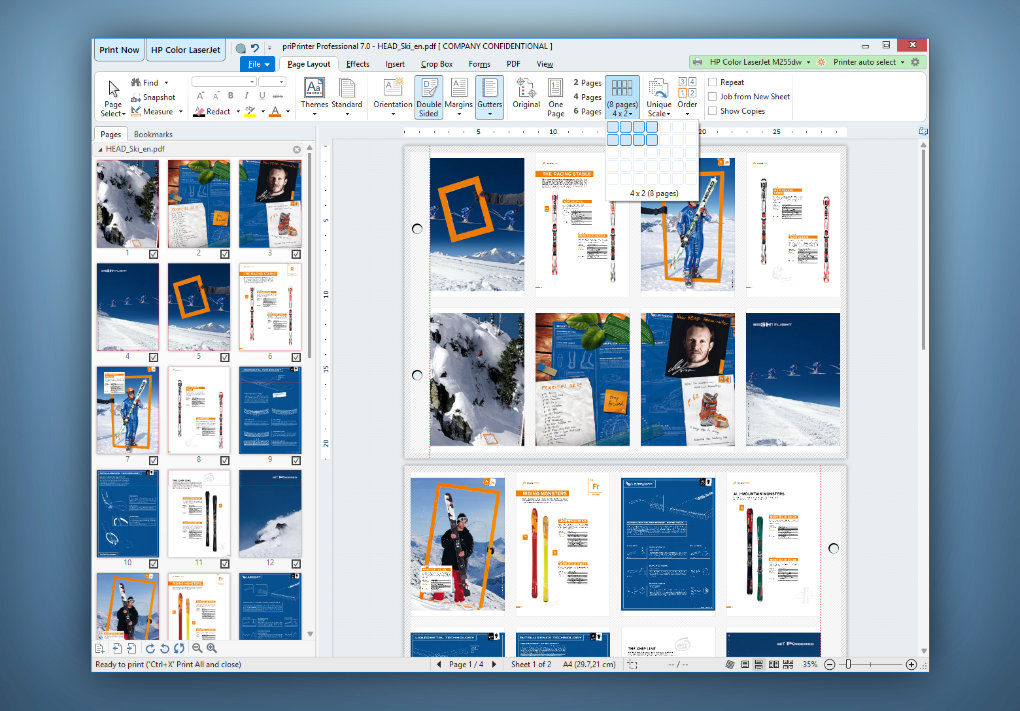Image resolution: width=1020 pixels, height=711 pixels.
Task: Uncheck the page 6 thumbnail checkbox
Action: (296, 357)
